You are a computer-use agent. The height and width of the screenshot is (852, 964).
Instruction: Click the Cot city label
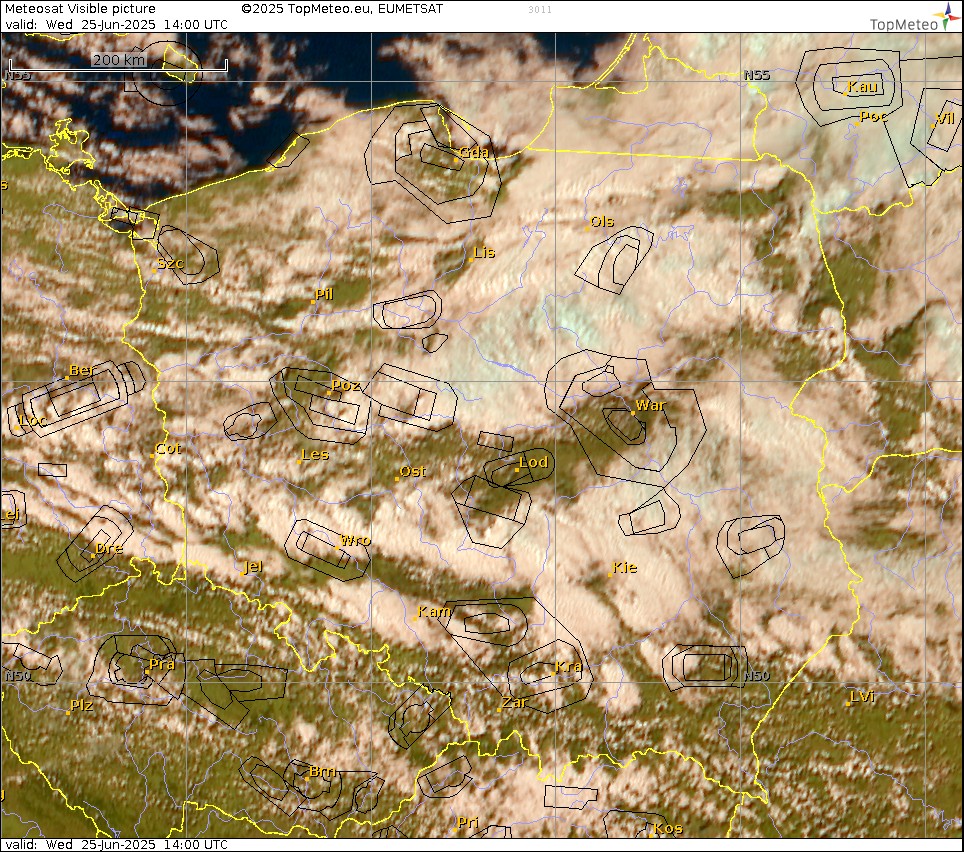(168, 449)
